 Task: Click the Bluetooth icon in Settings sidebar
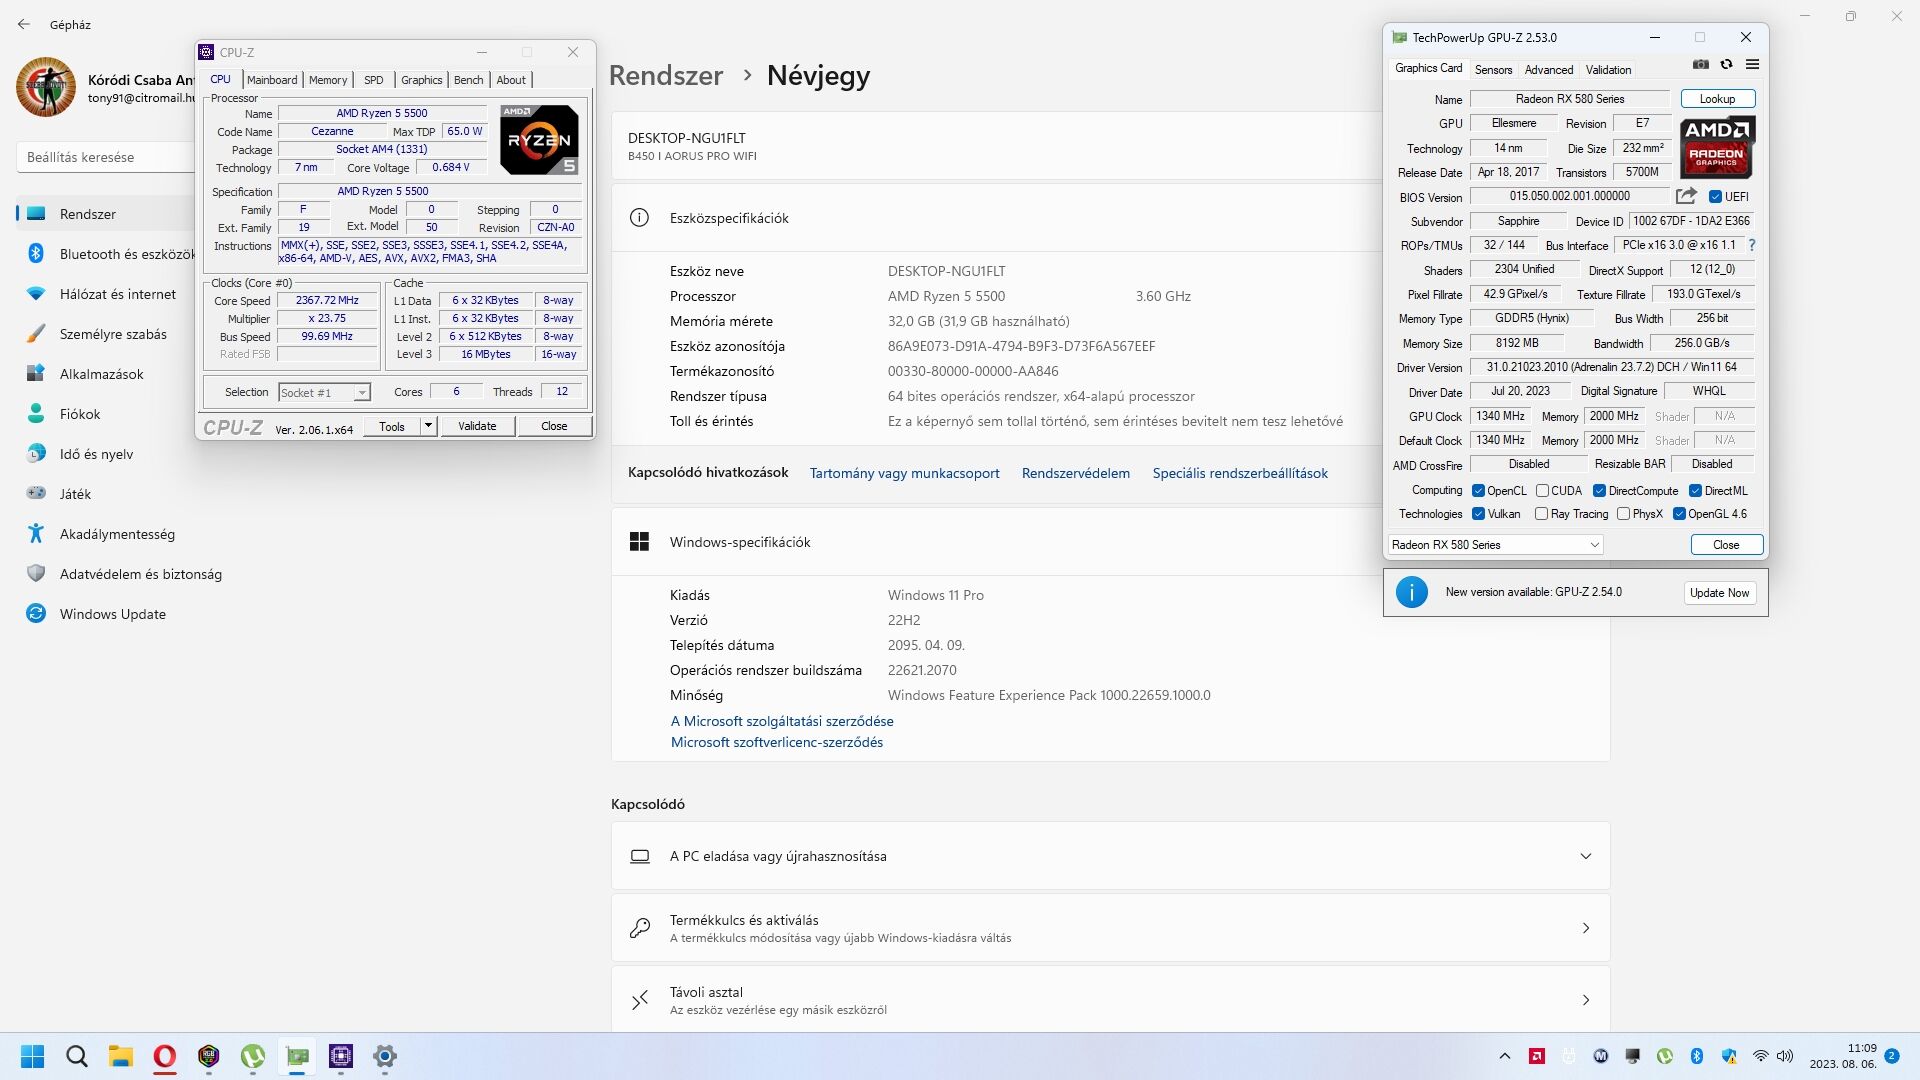pyautogui.click(x=36, y=254)
